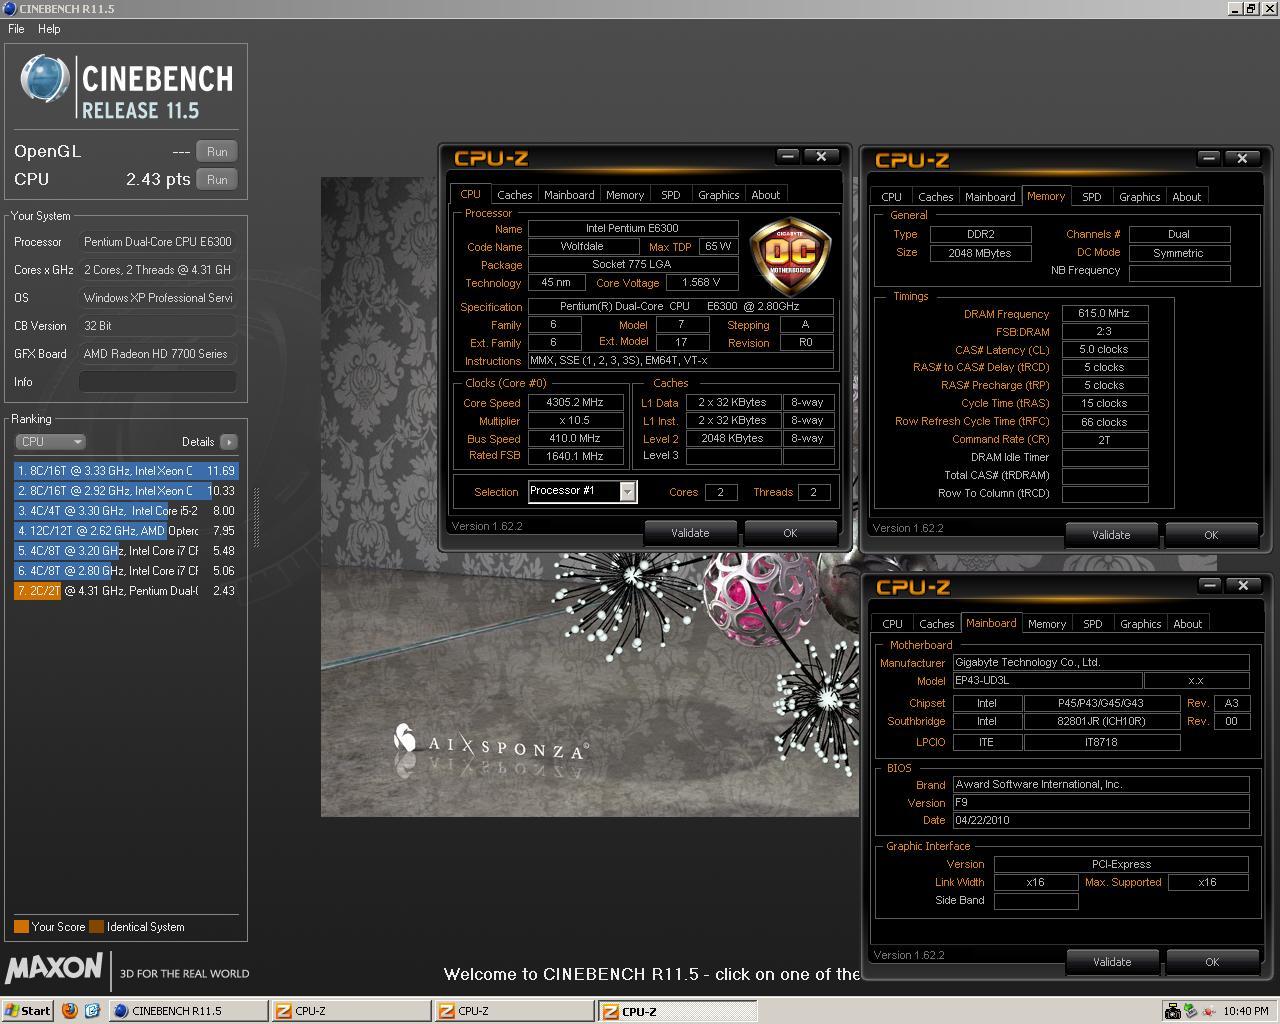Open the Processor #1 selection dropdown
The height and width of the screenshot is (1024, 1280).
627,491
